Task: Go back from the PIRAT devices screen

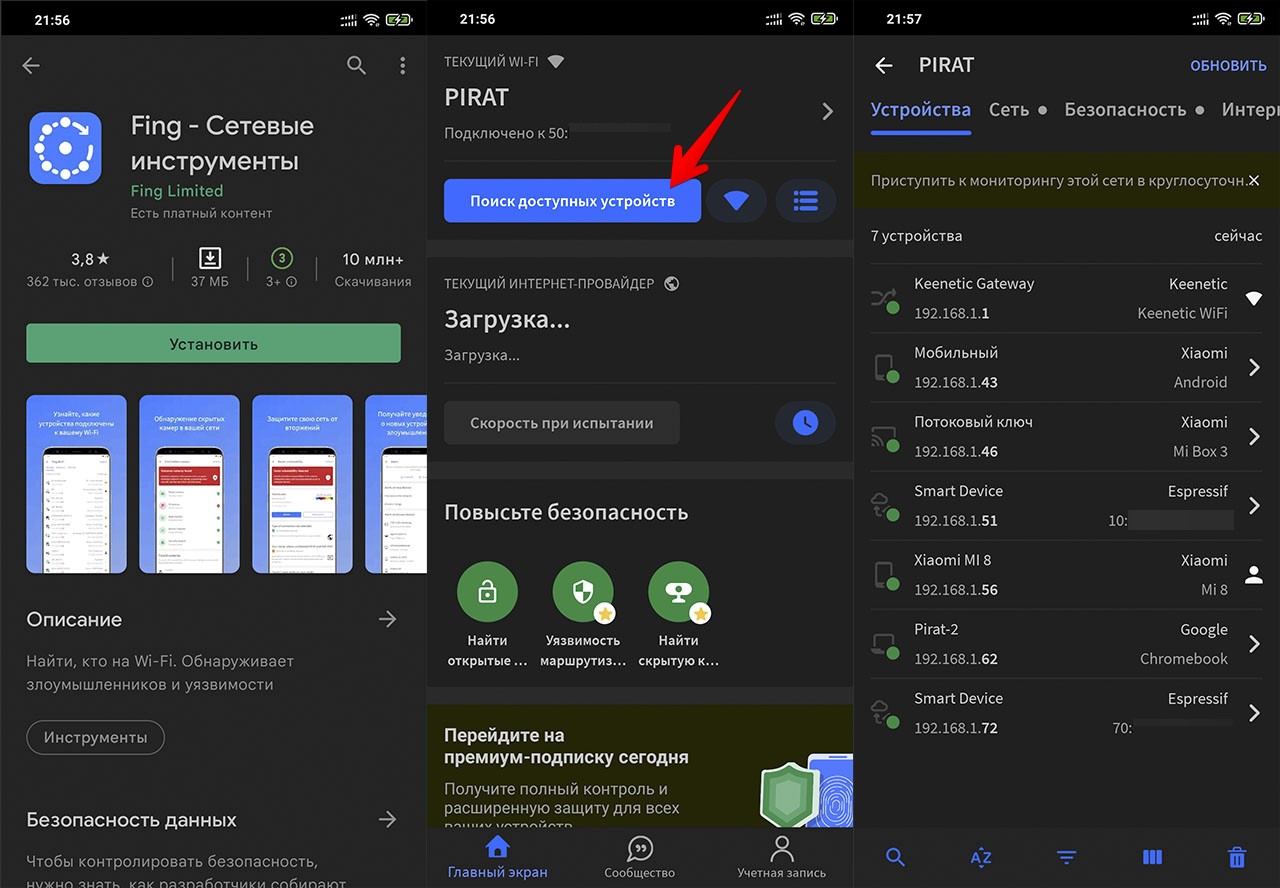Action: pyautogui.click(x=883, y=65)
